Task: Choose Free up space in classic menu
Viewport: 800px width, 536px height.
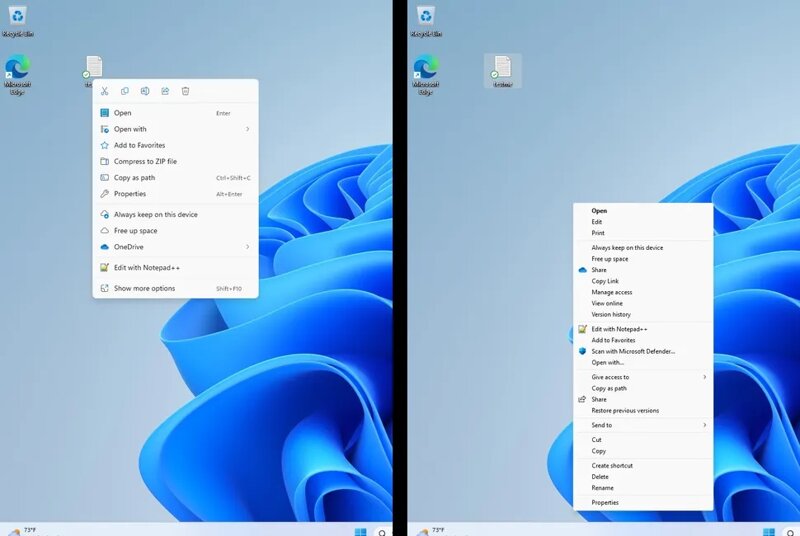Action: click(643, 259)
